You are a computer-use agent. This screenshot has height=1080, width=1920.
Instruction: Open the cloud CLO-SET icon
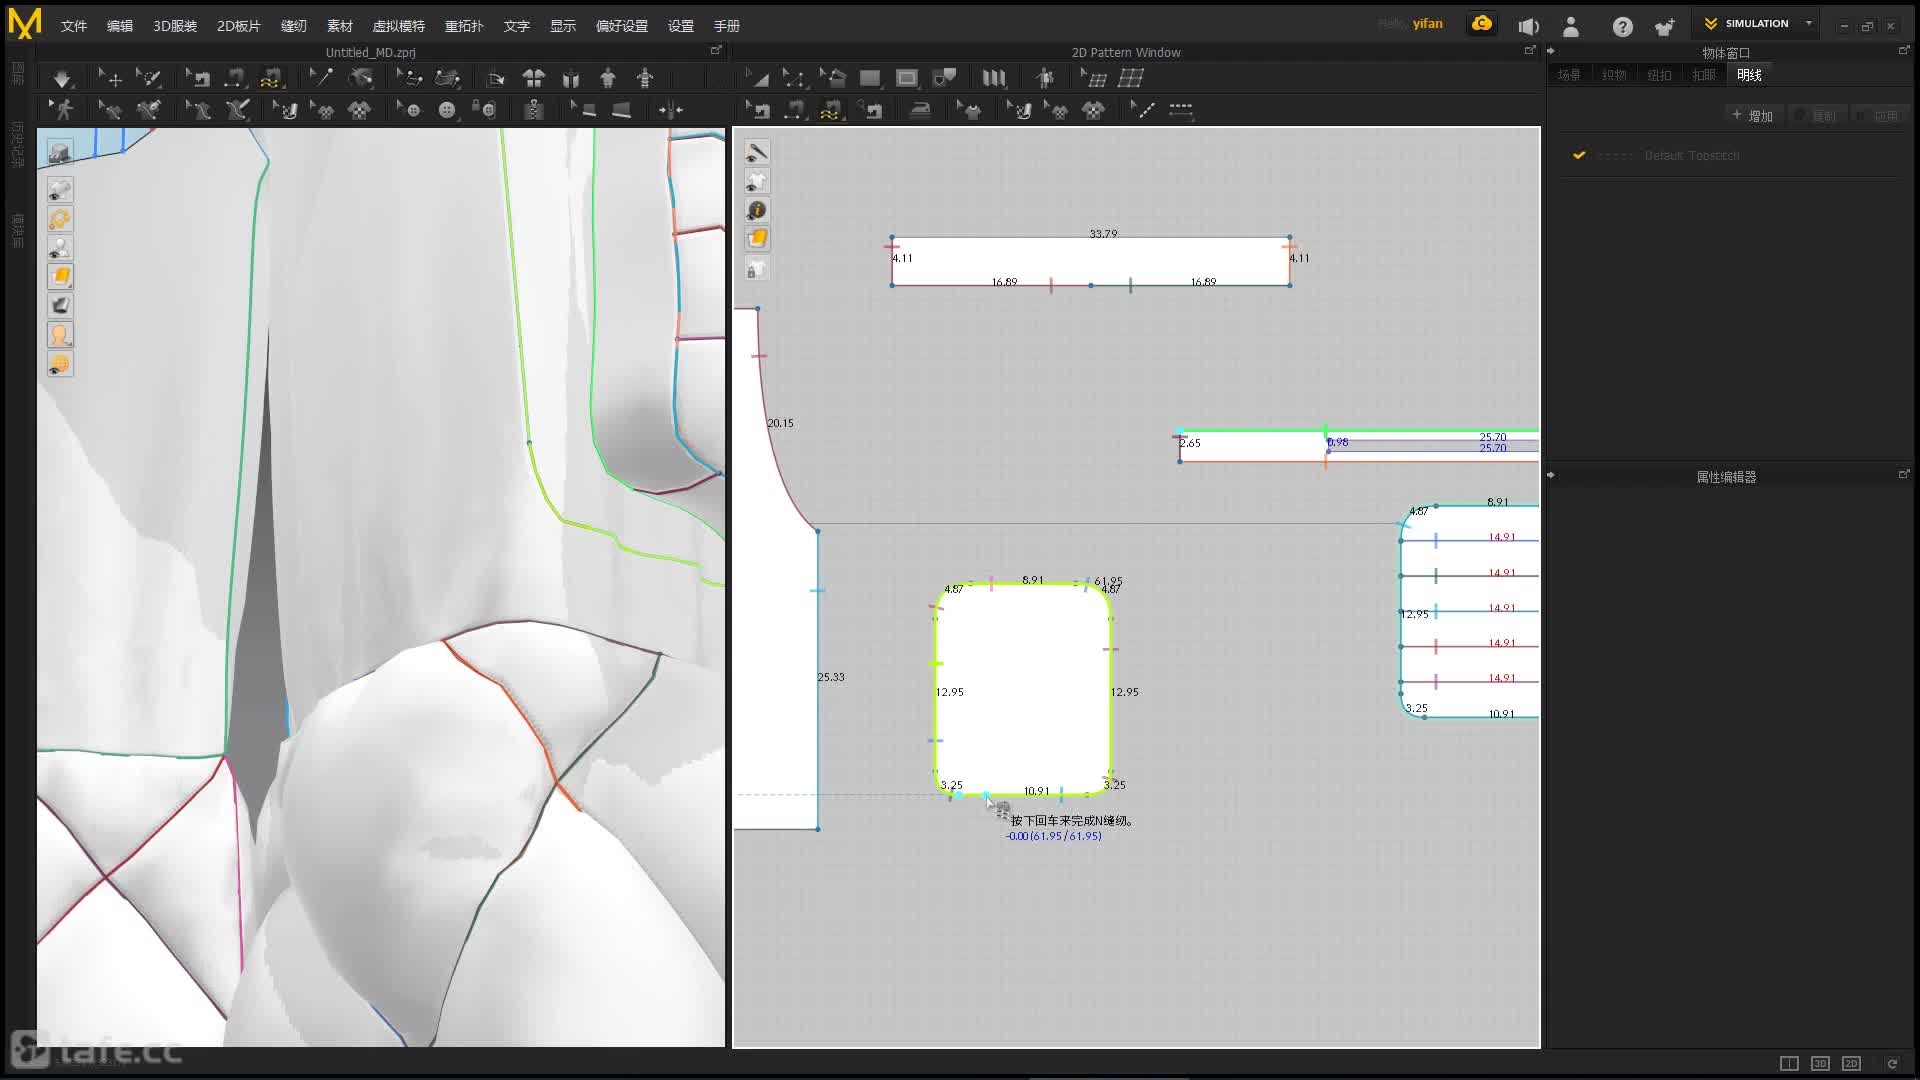[x=1482, y=24]
